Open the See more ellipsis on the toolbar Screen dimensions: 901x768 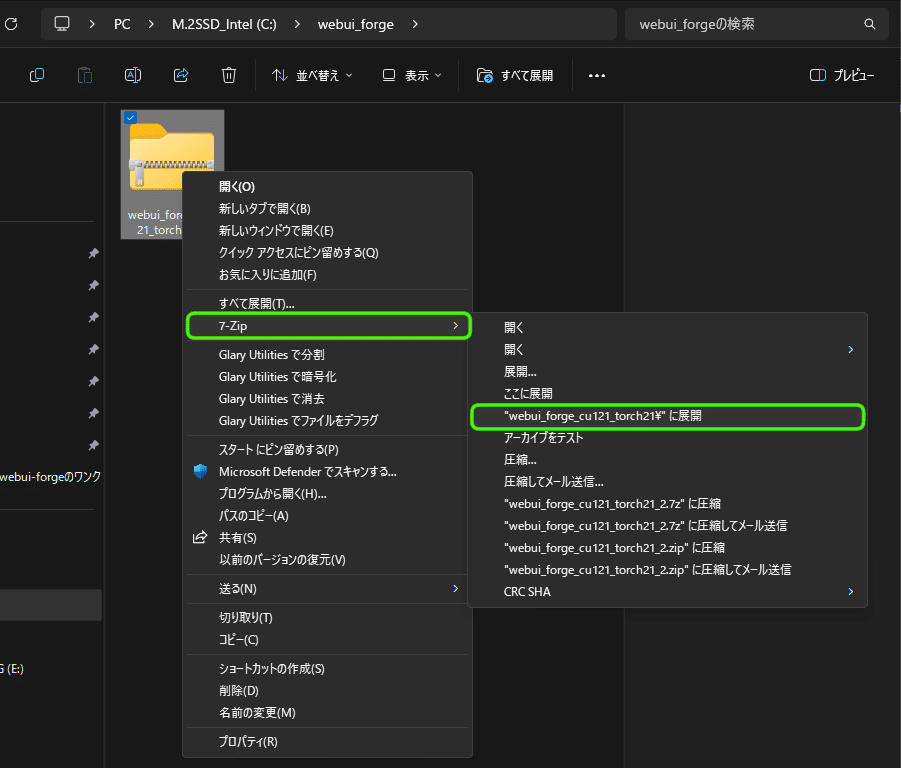click(x=596, y=75)
